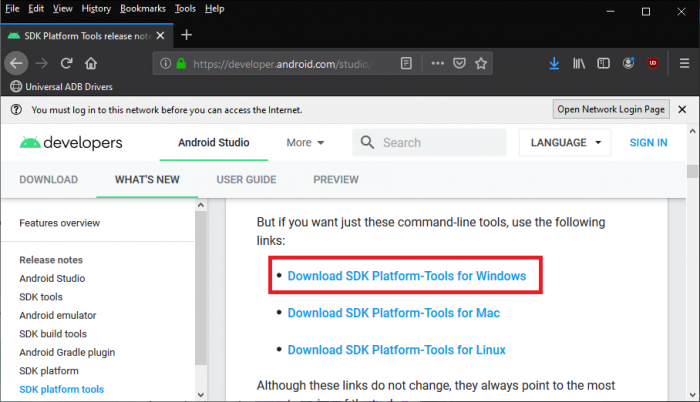Open a new tab with plus

coord(187,35)
